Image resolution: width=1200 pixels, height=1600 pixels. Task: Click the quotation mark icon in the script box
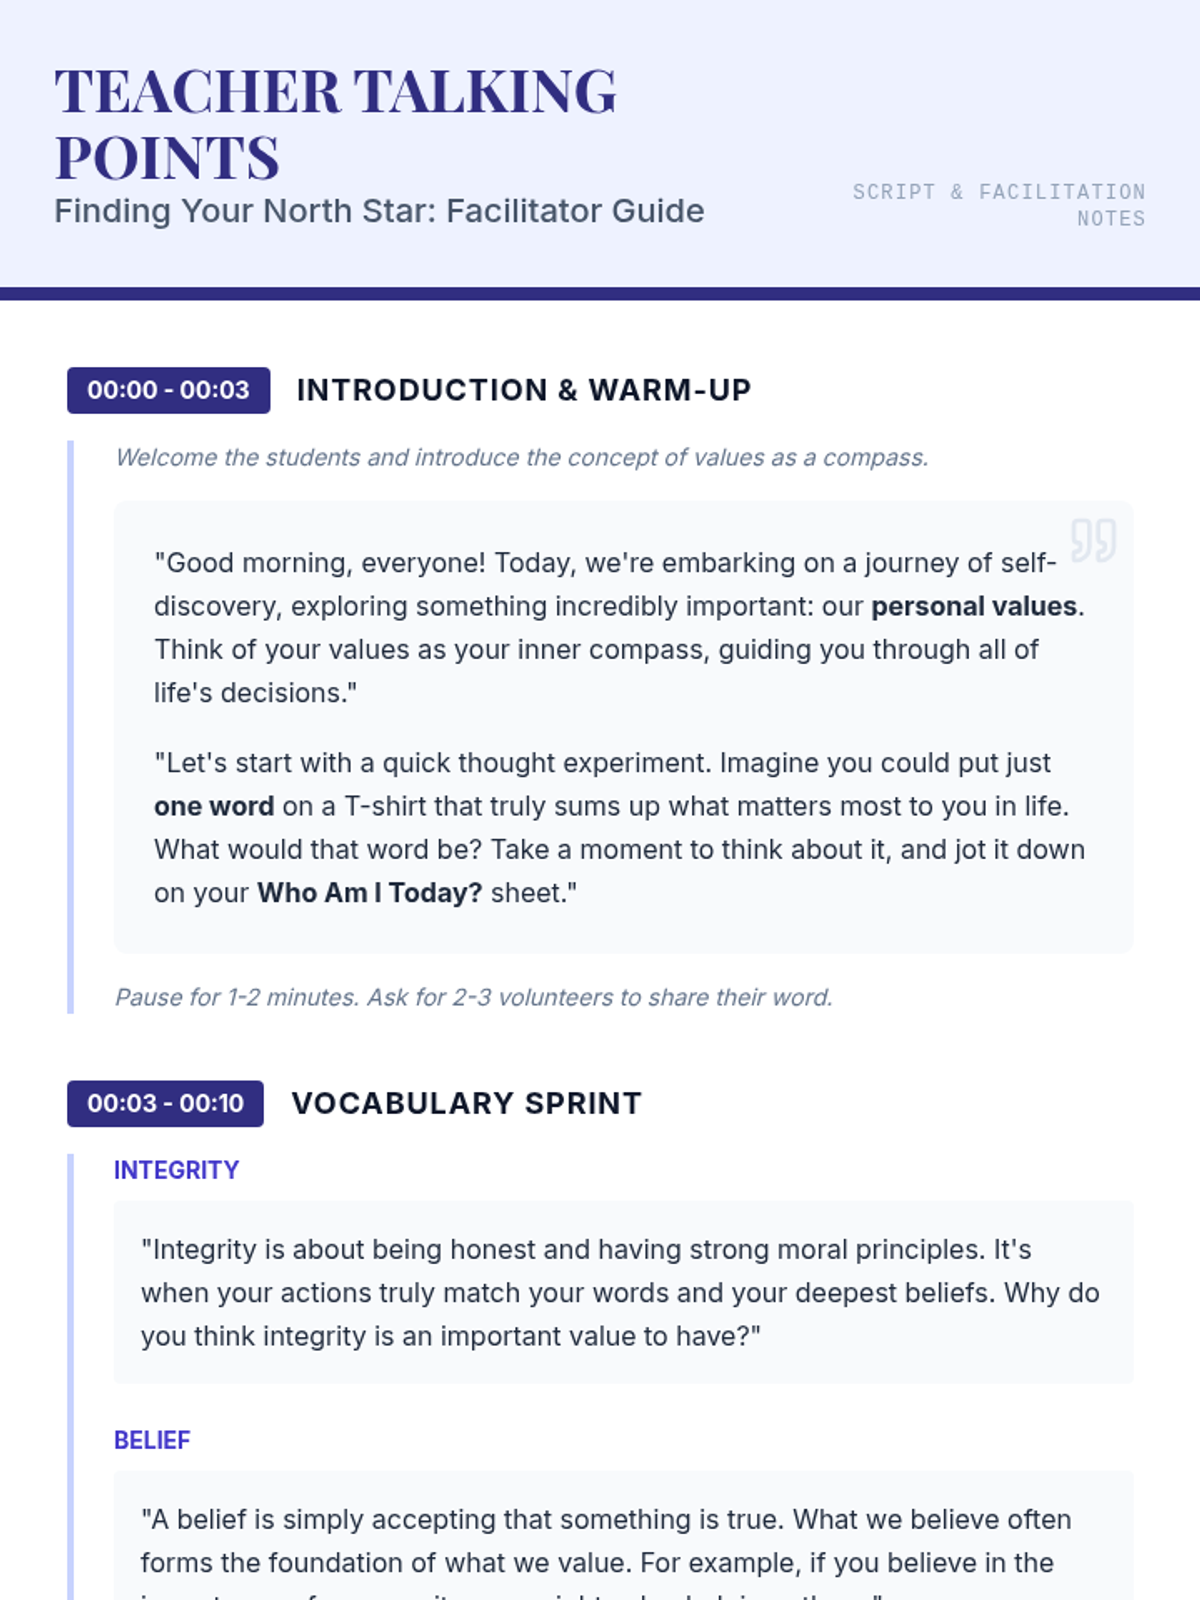pyautogui.click(x=1092, y=540)
